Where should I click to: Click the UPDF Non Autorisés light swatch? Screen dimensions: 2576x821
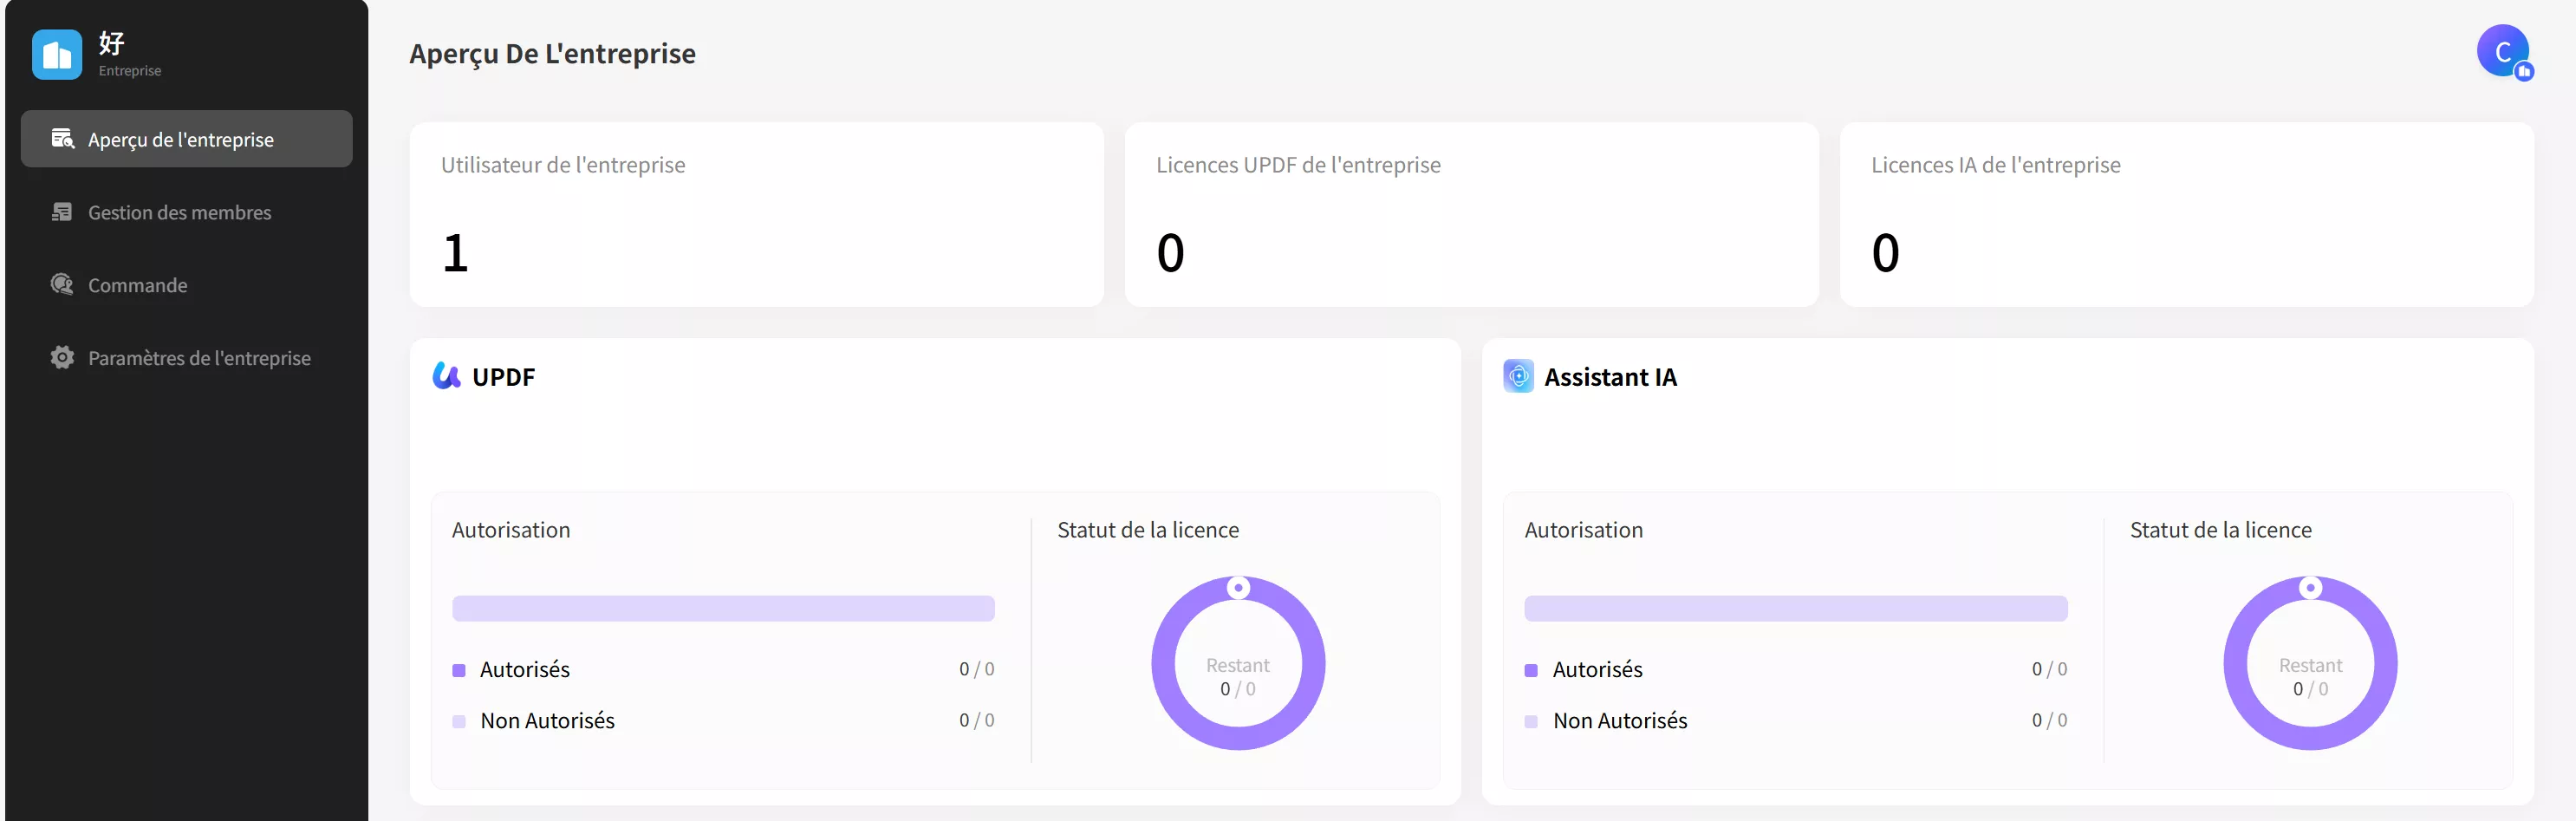[459, 721]
